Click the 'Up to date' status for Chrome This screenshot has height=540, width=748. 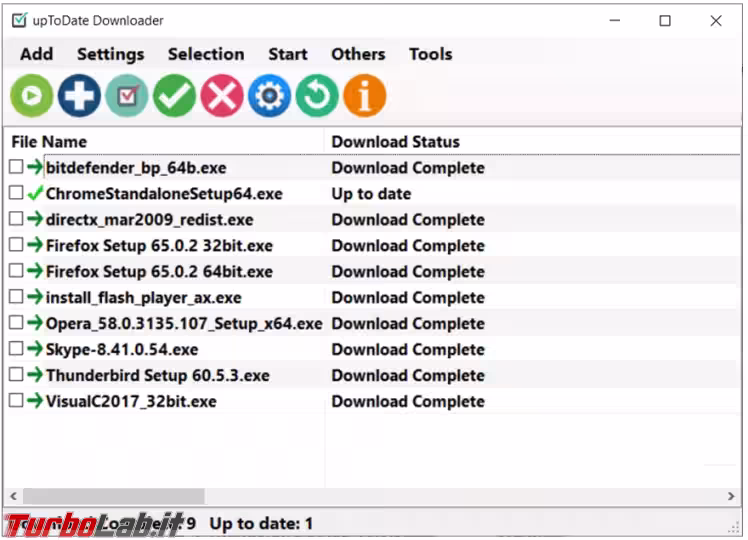coord(371,194)
